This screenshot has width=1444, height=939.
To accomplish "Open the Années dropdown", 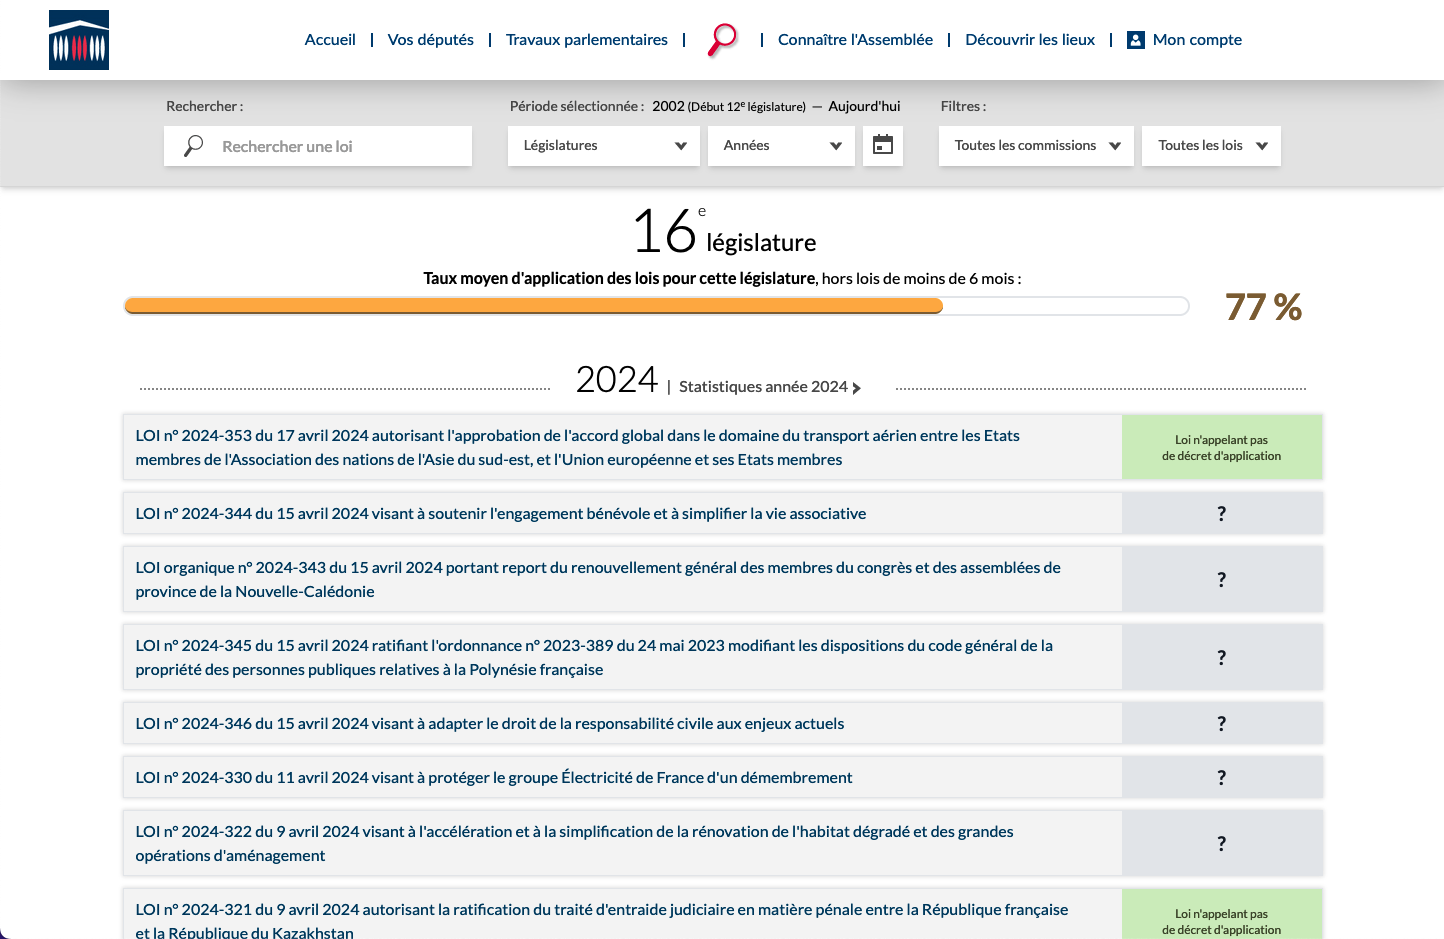I will click(781, 146).
